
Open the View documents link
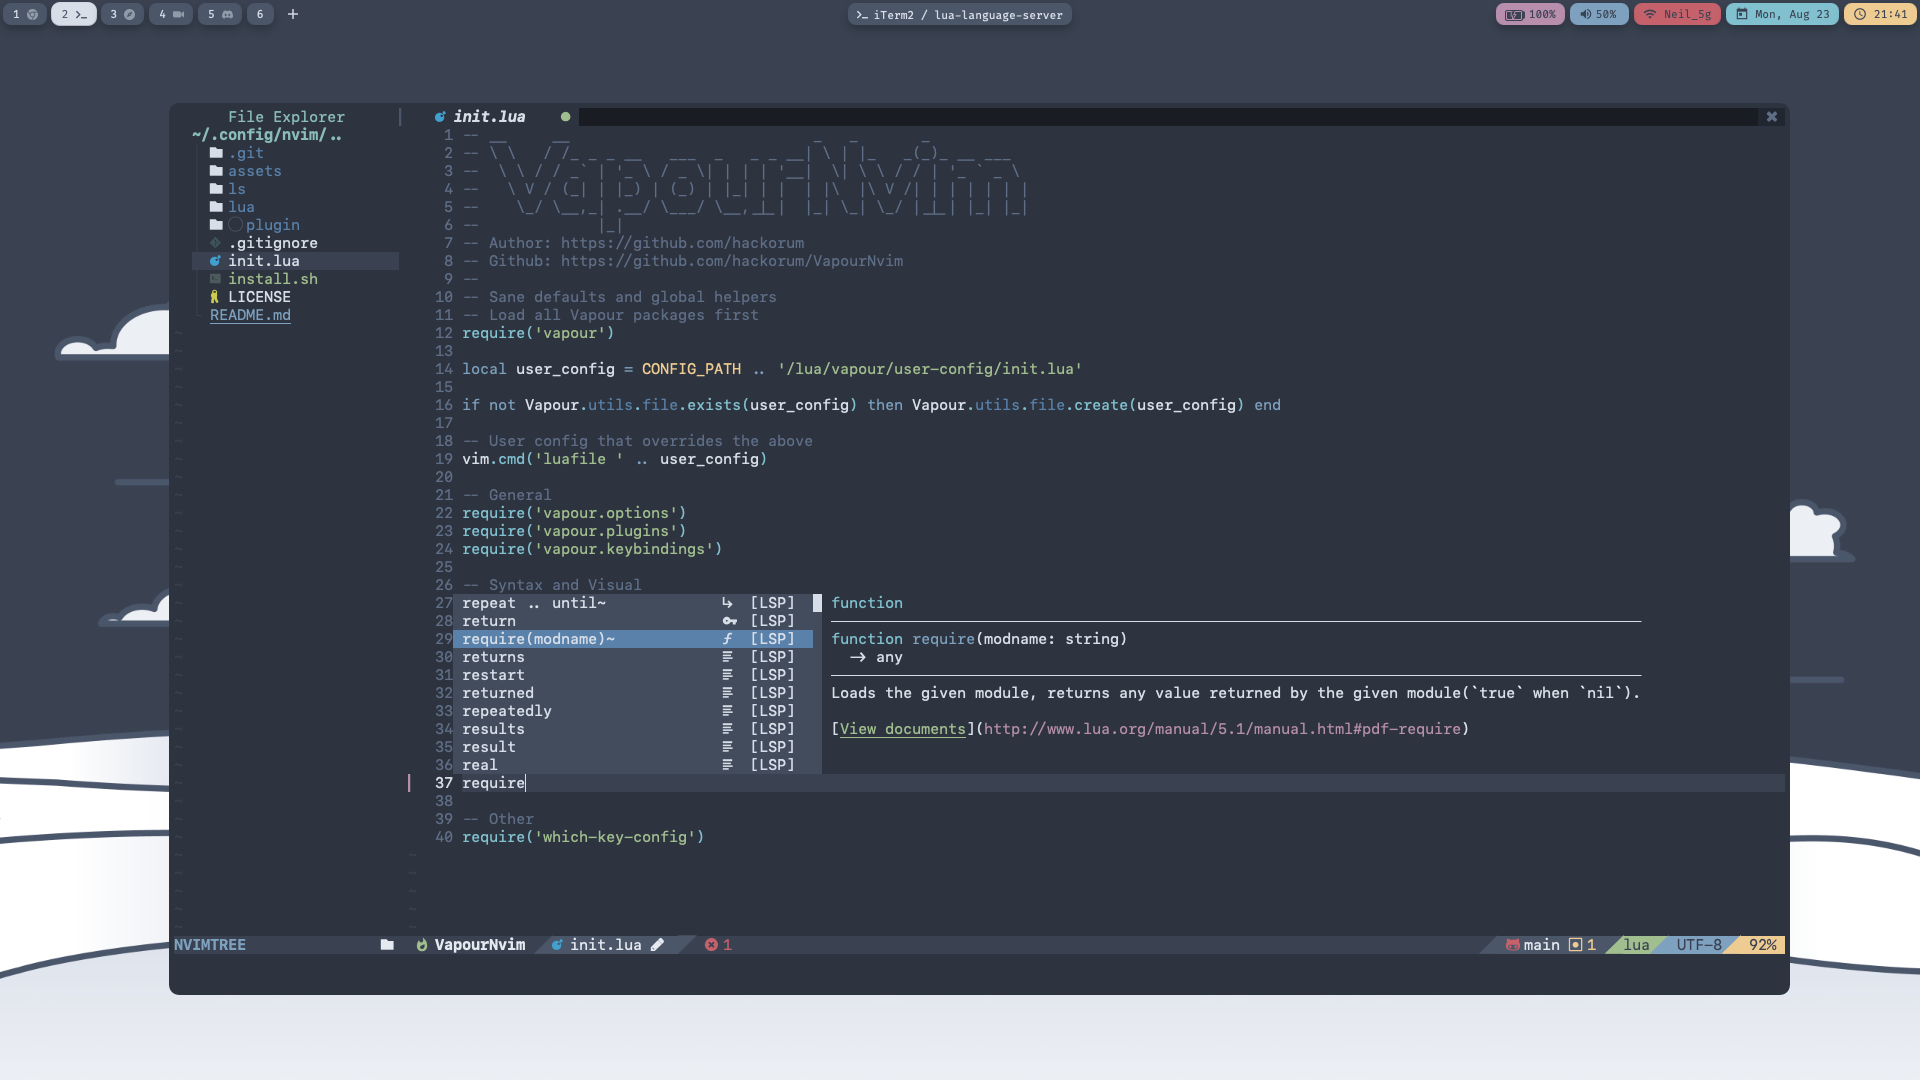click(x=902, y=729)
